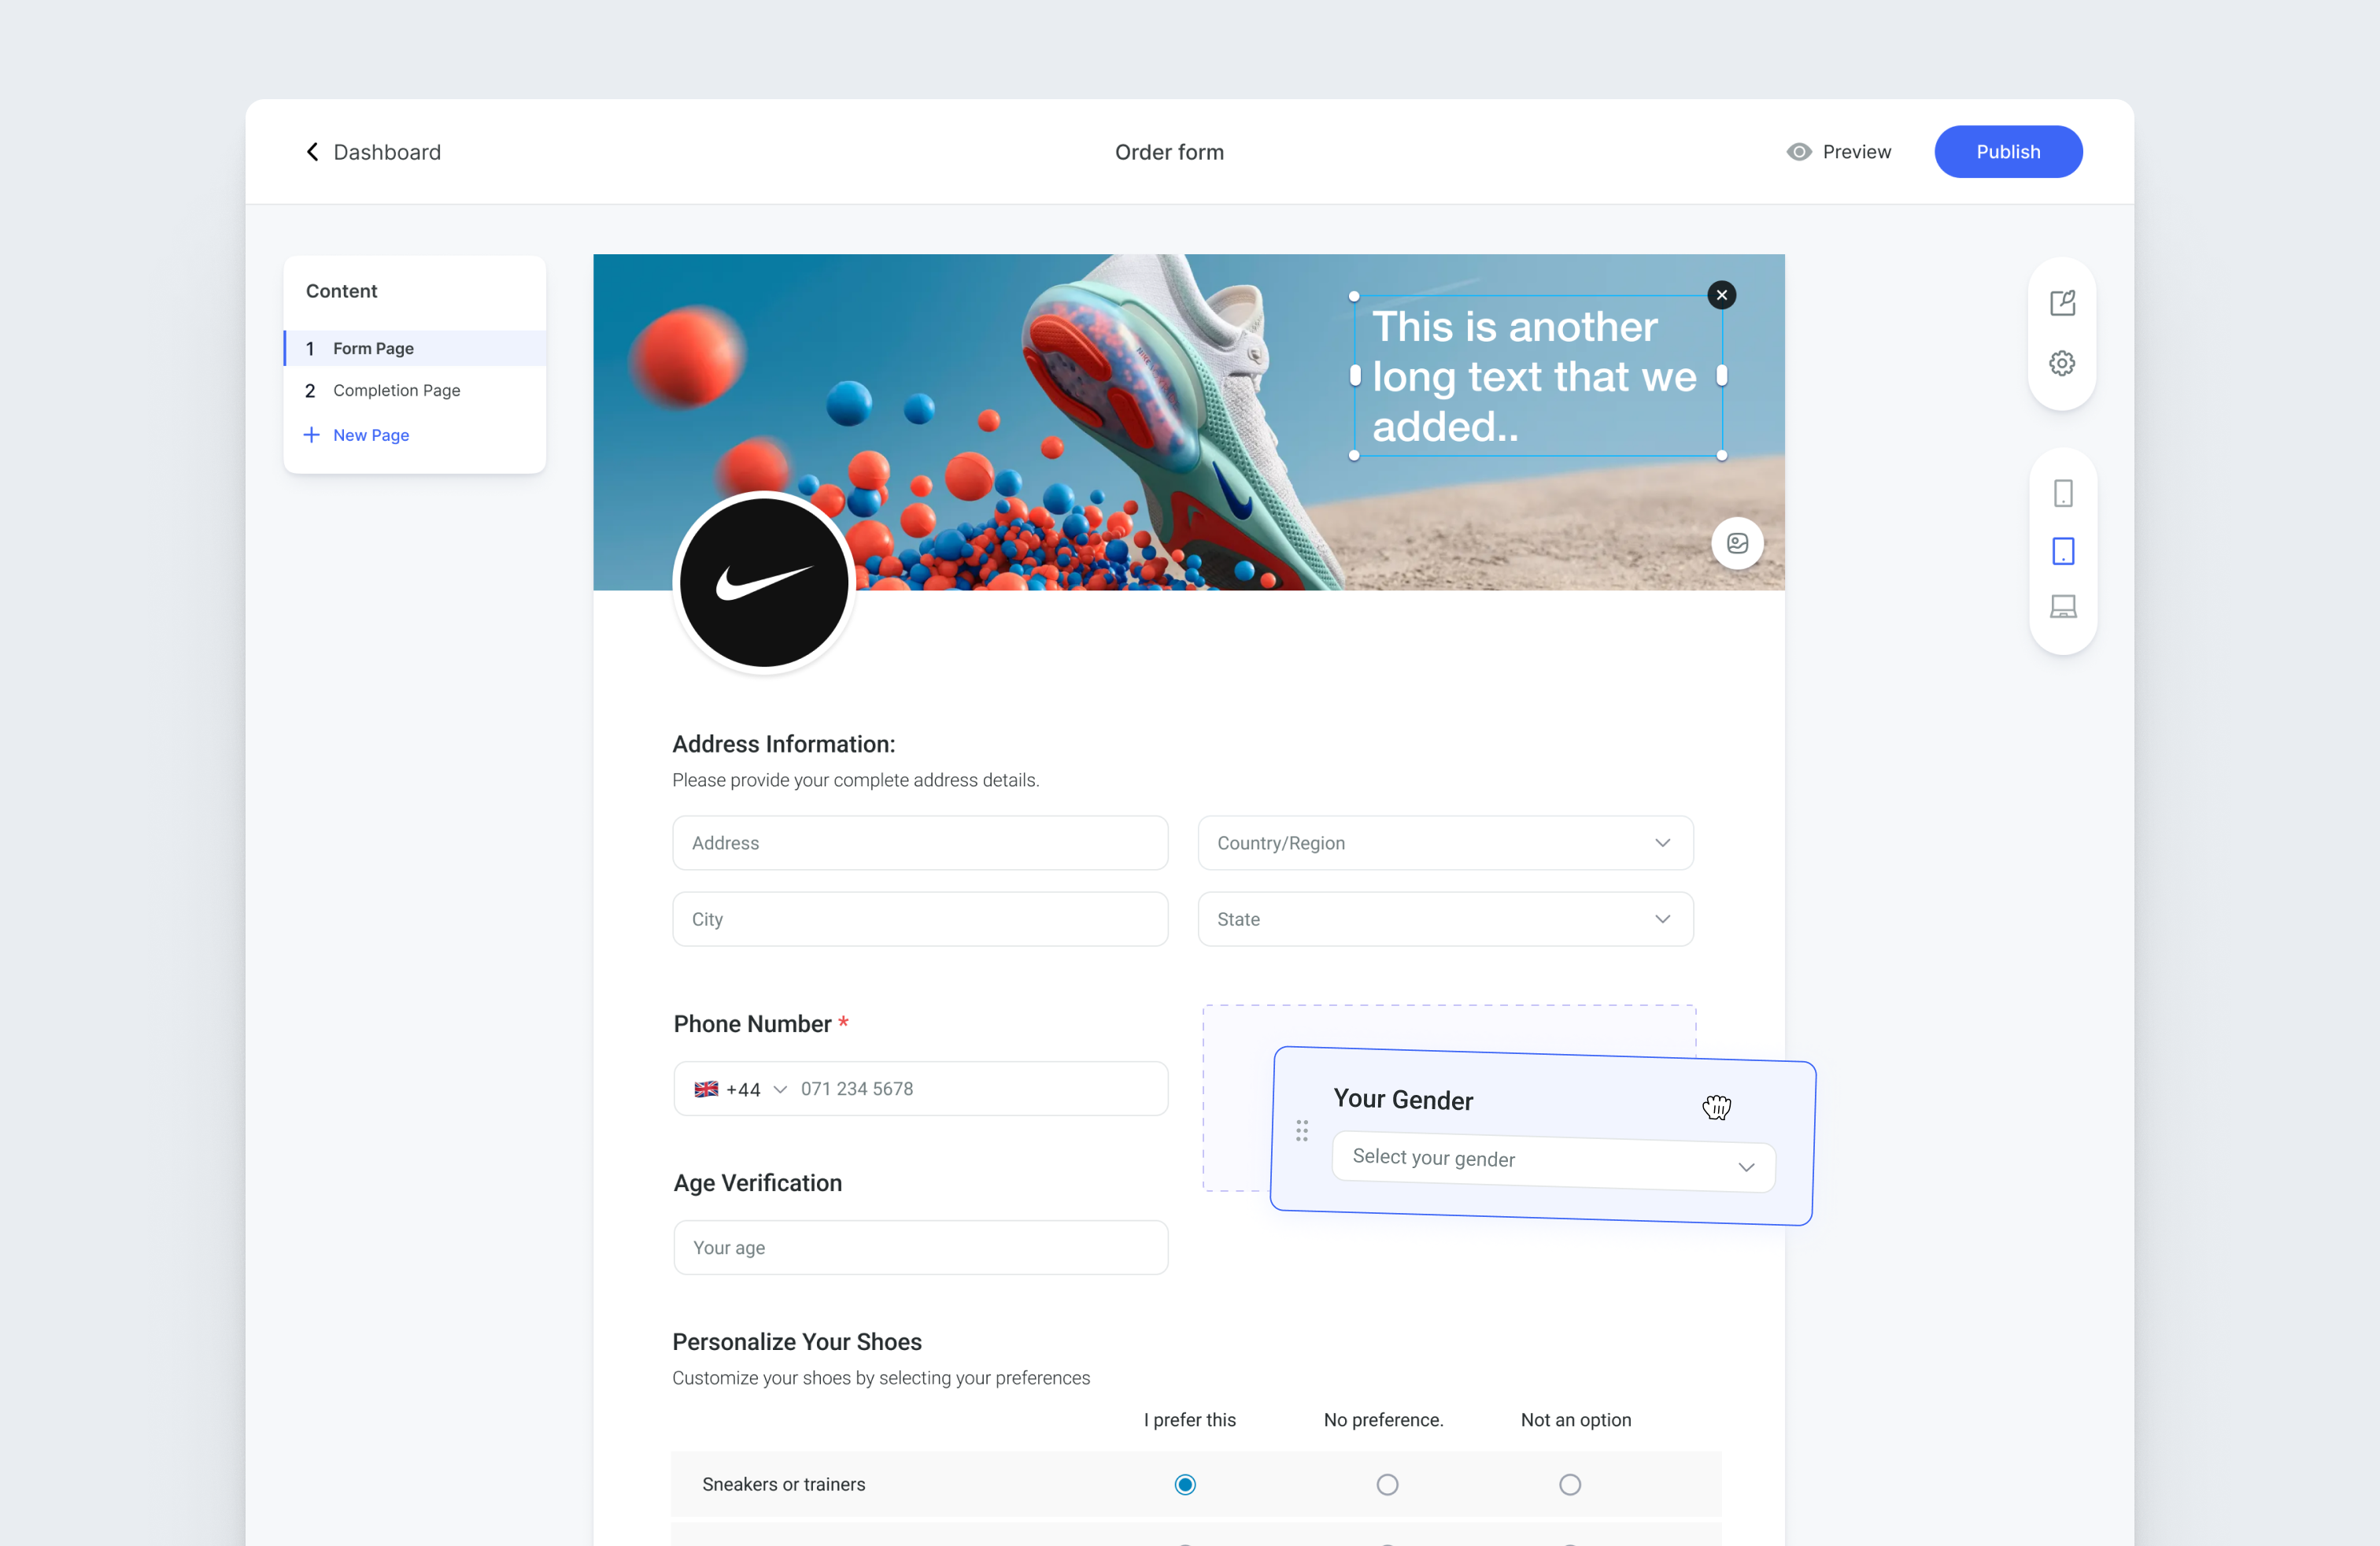Image resolution: width=2380 pixels, height=1546 pixels.
Task: Select 'Not an option' for Sneakers or trainers
Action: pyautogui.click(x=1569, y=1484)
